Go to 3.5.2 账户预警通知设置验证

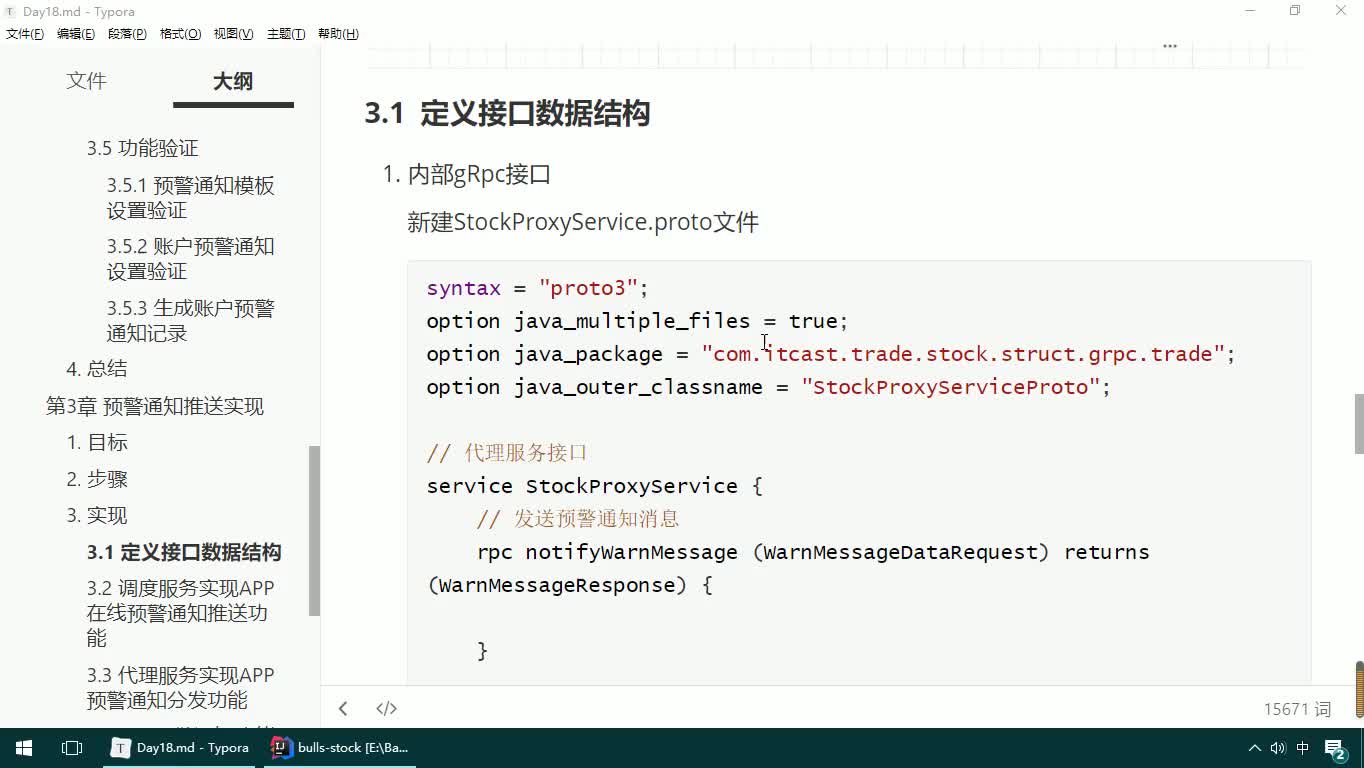(x=191, y=259)
